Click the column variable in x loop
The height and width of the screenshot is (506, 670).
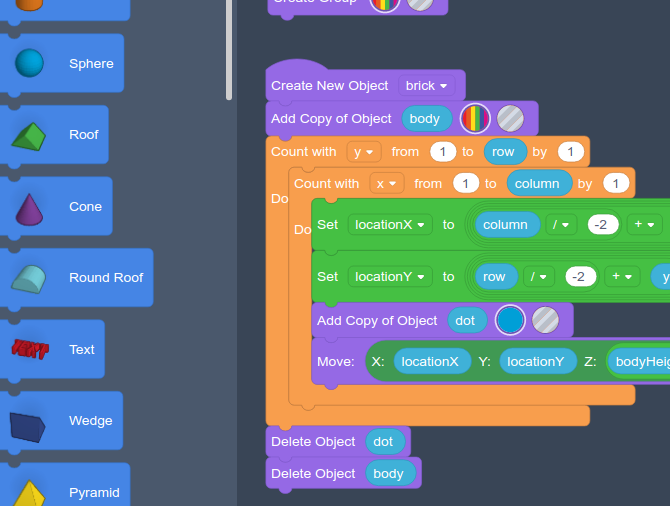(539, 184)
